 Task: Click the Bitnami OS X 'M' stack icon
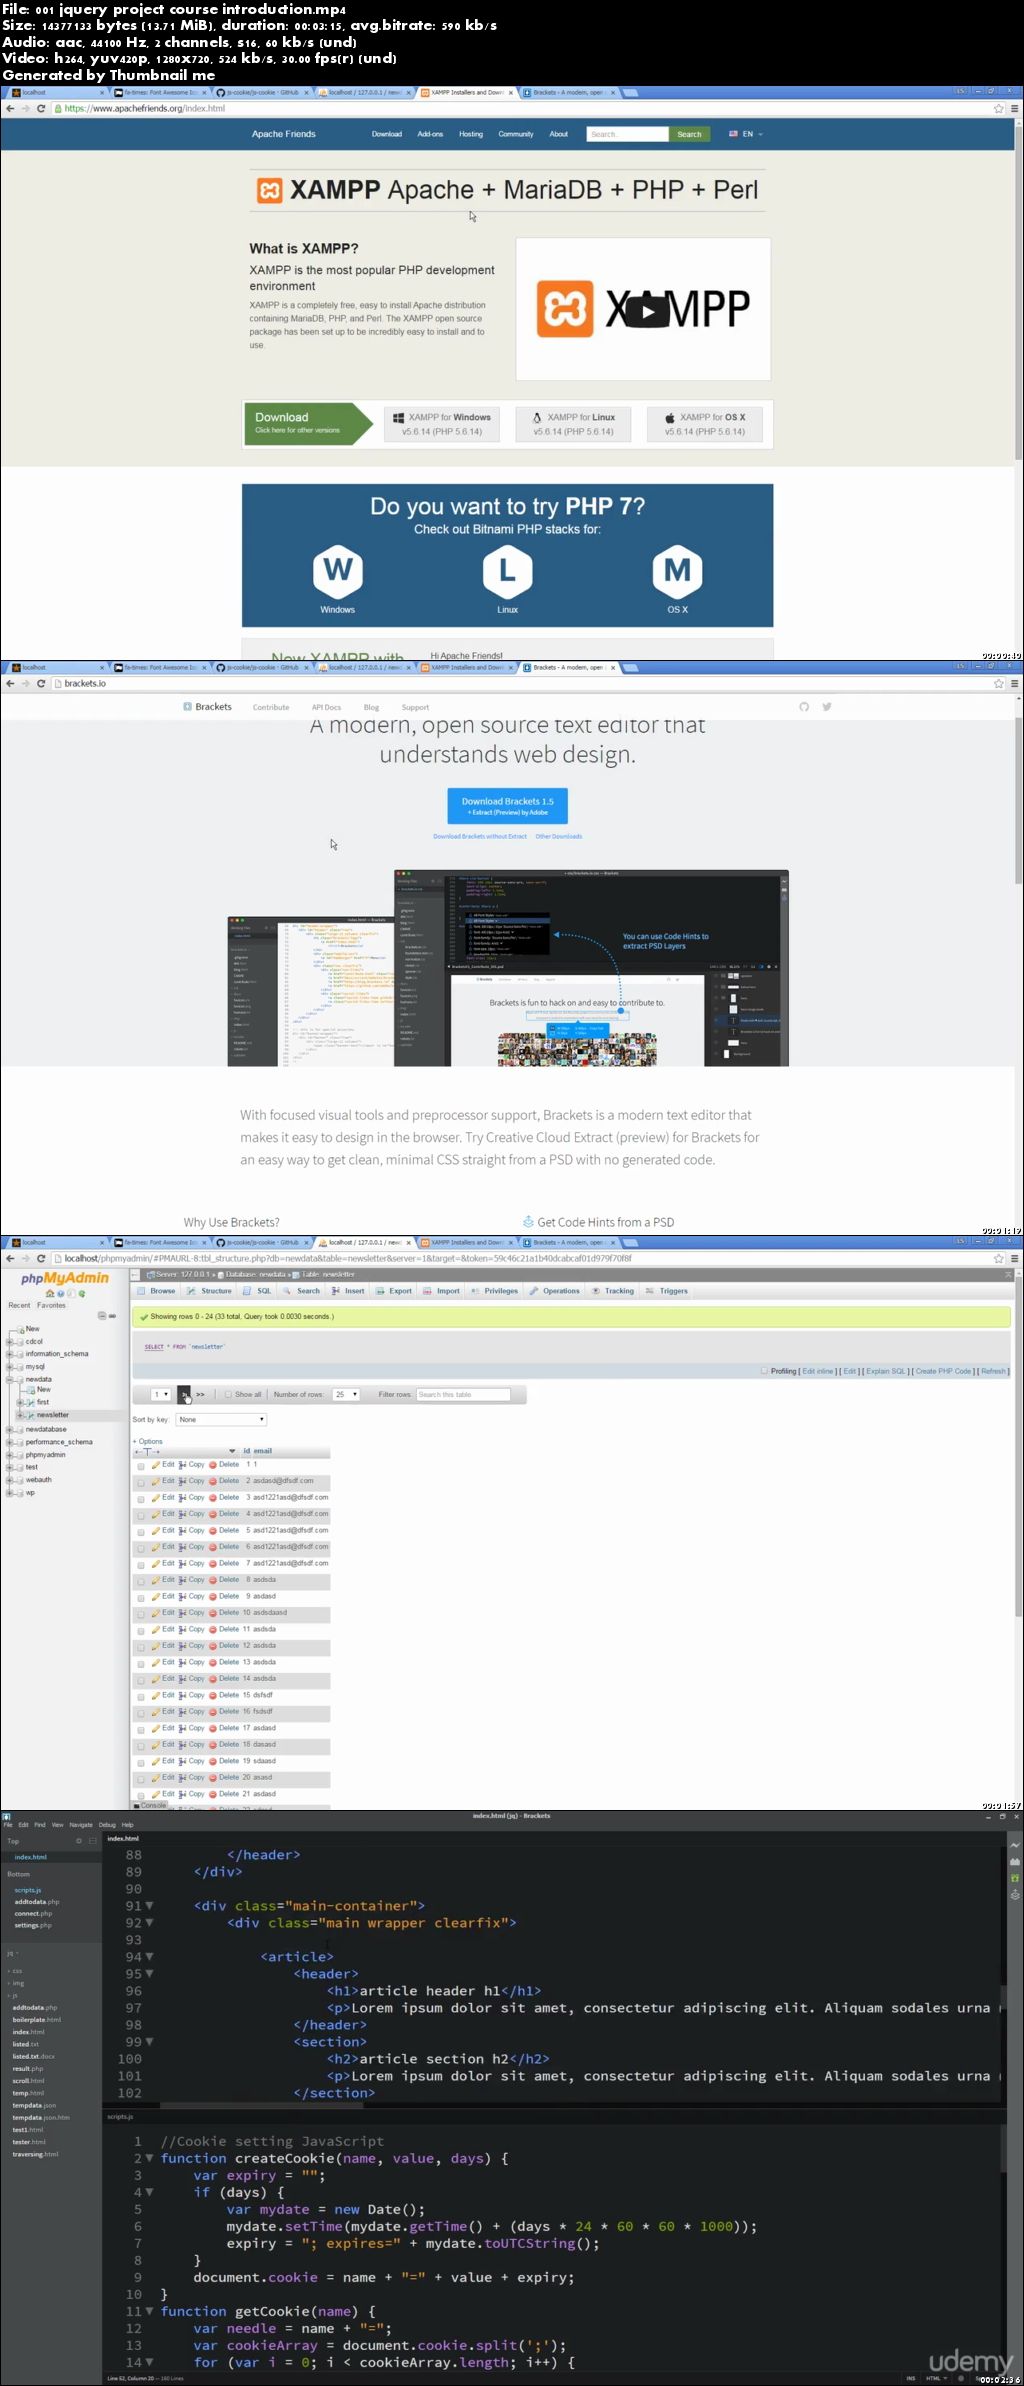coord(678,570)
